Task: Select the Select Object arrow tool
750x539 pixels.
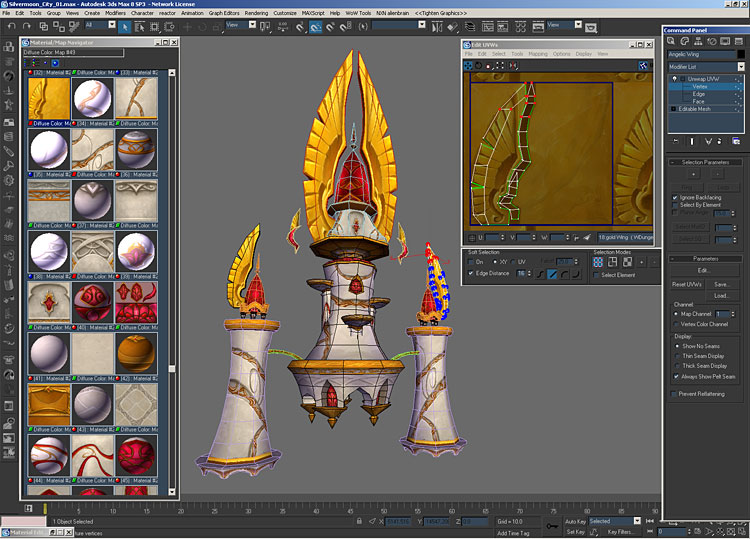Action: click(x=124, y=25)
